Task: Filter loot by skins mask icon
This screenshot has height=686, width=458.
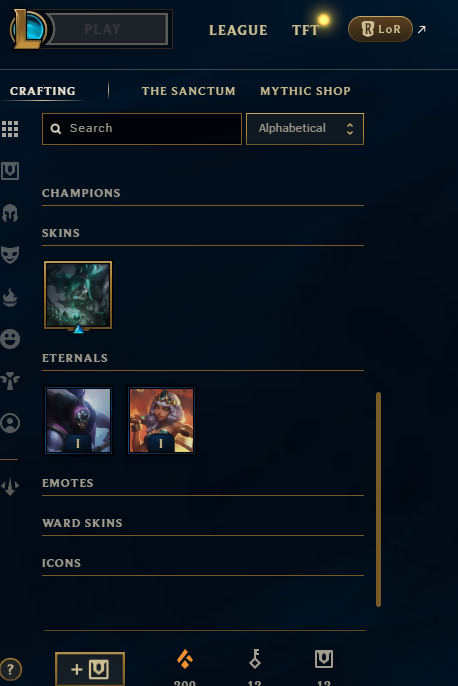Action: click(10, 255)
